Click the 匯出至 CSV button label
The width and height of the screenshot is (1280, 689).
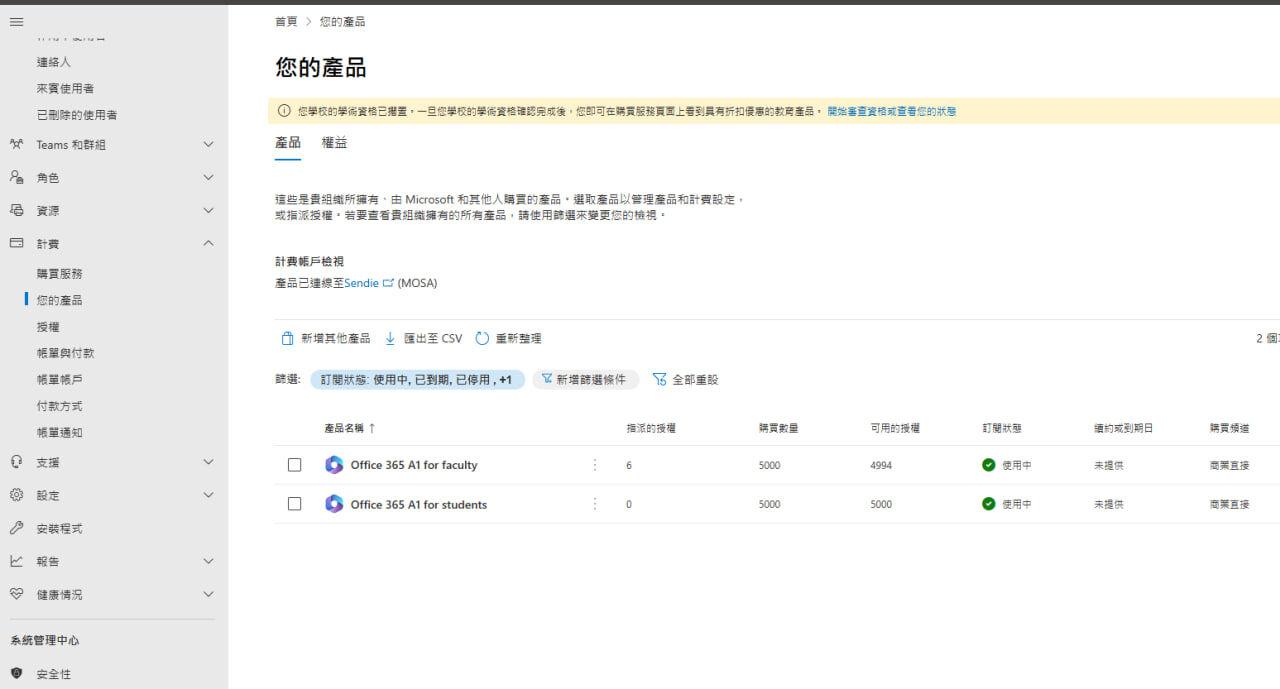point(433,339)
